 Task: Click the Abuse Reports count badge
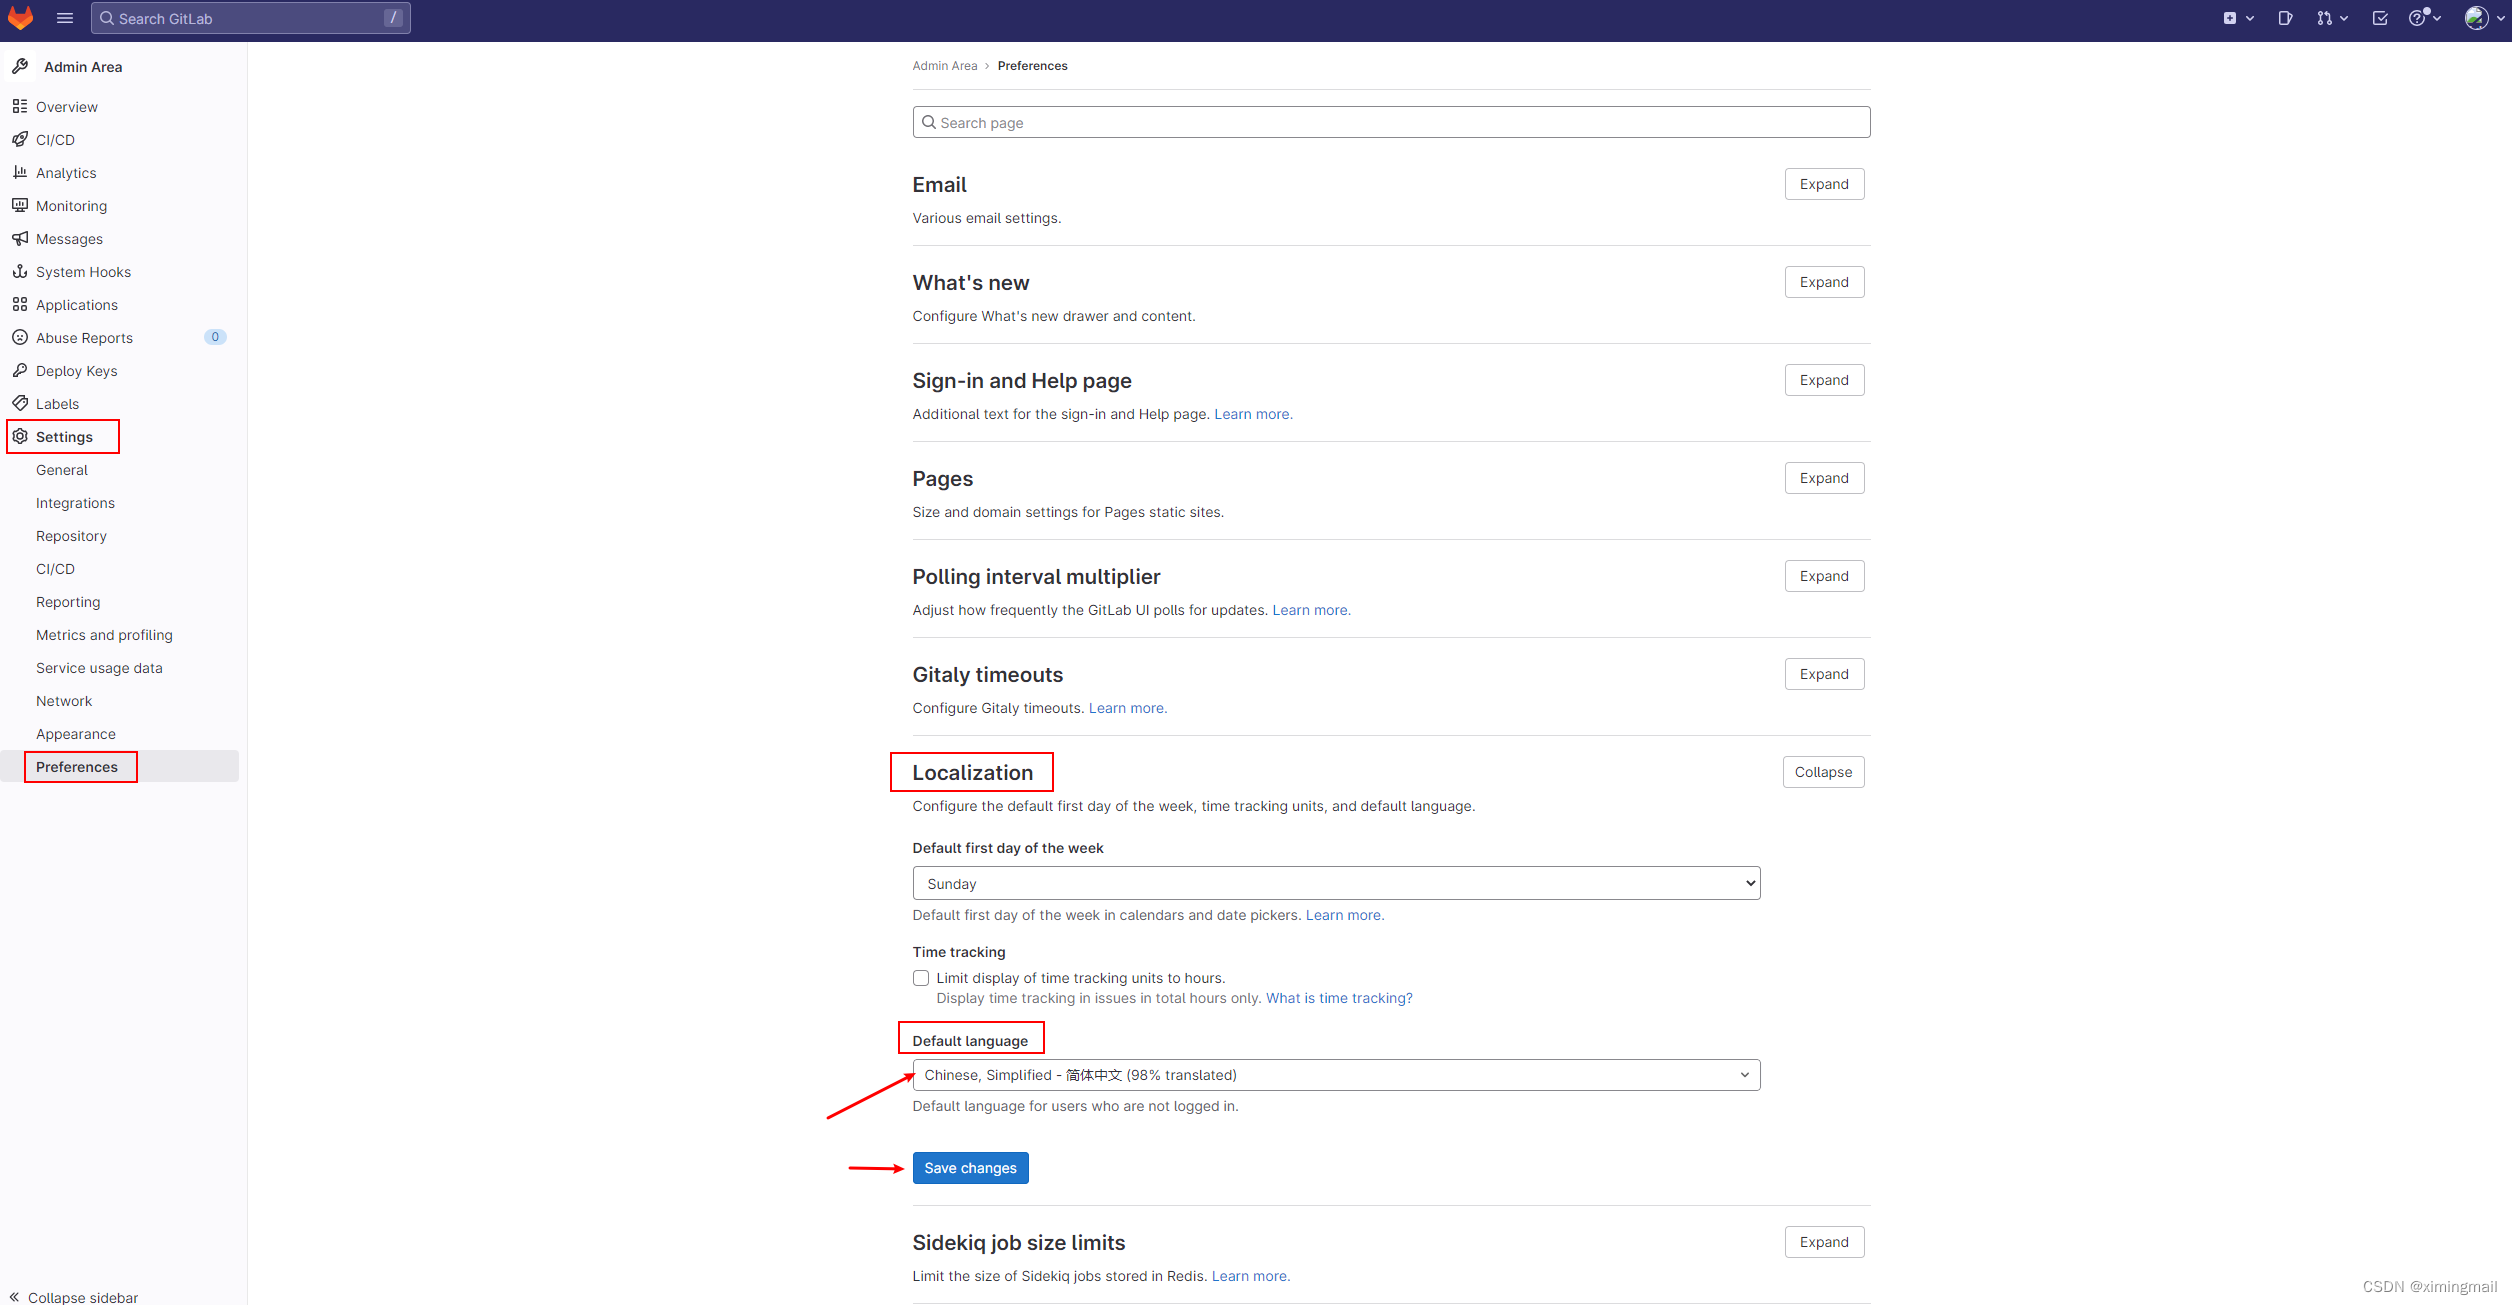215,337
